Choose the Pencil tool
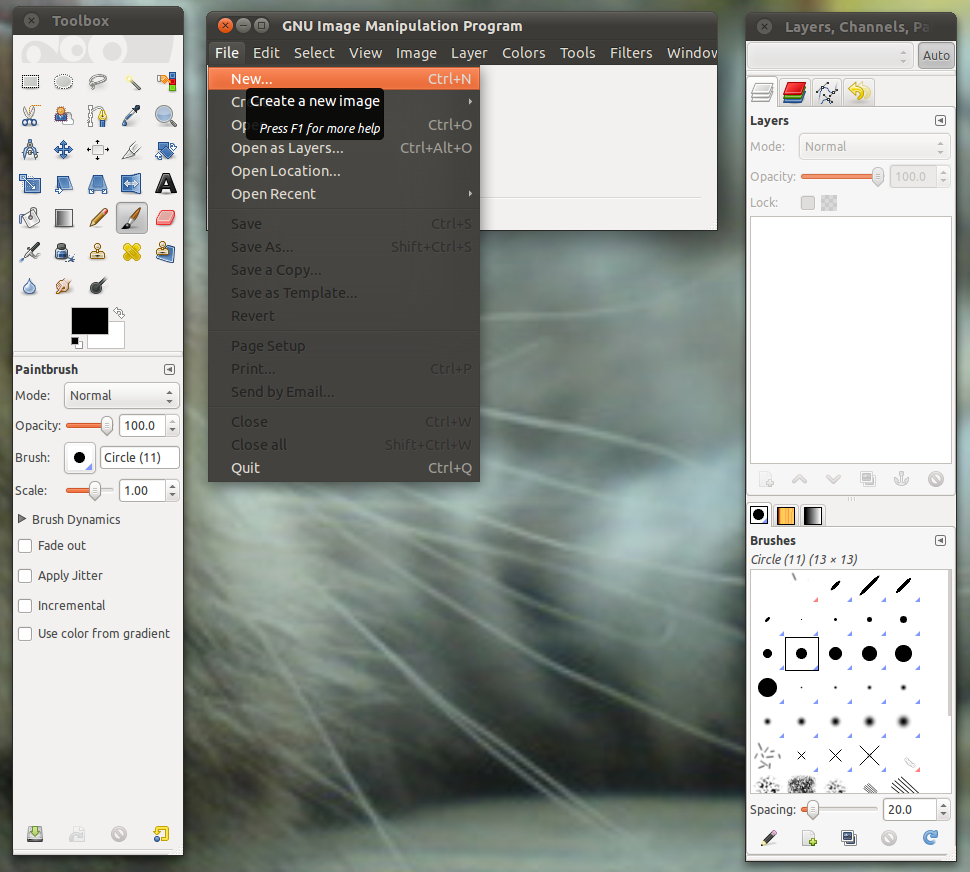This screenshot has width=970, height=872. pyautogui.click(x=98, y=217)
